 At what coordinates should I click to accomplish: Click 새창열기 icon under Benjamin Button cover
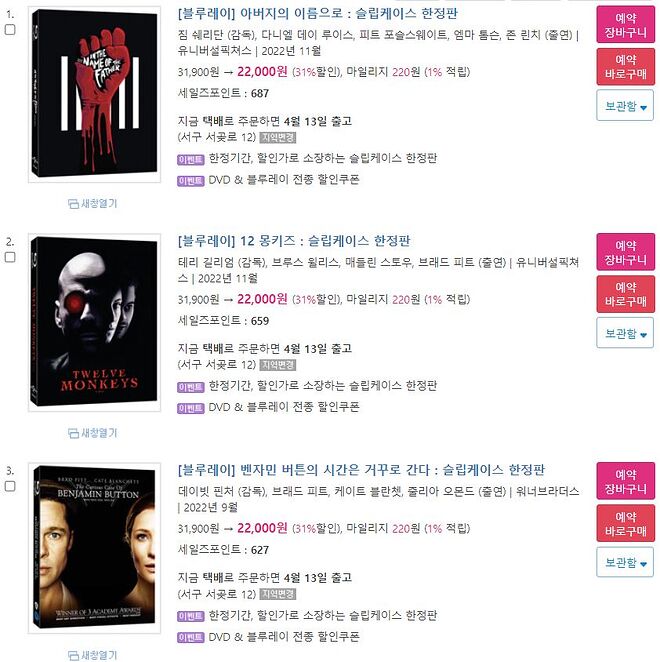92,655
